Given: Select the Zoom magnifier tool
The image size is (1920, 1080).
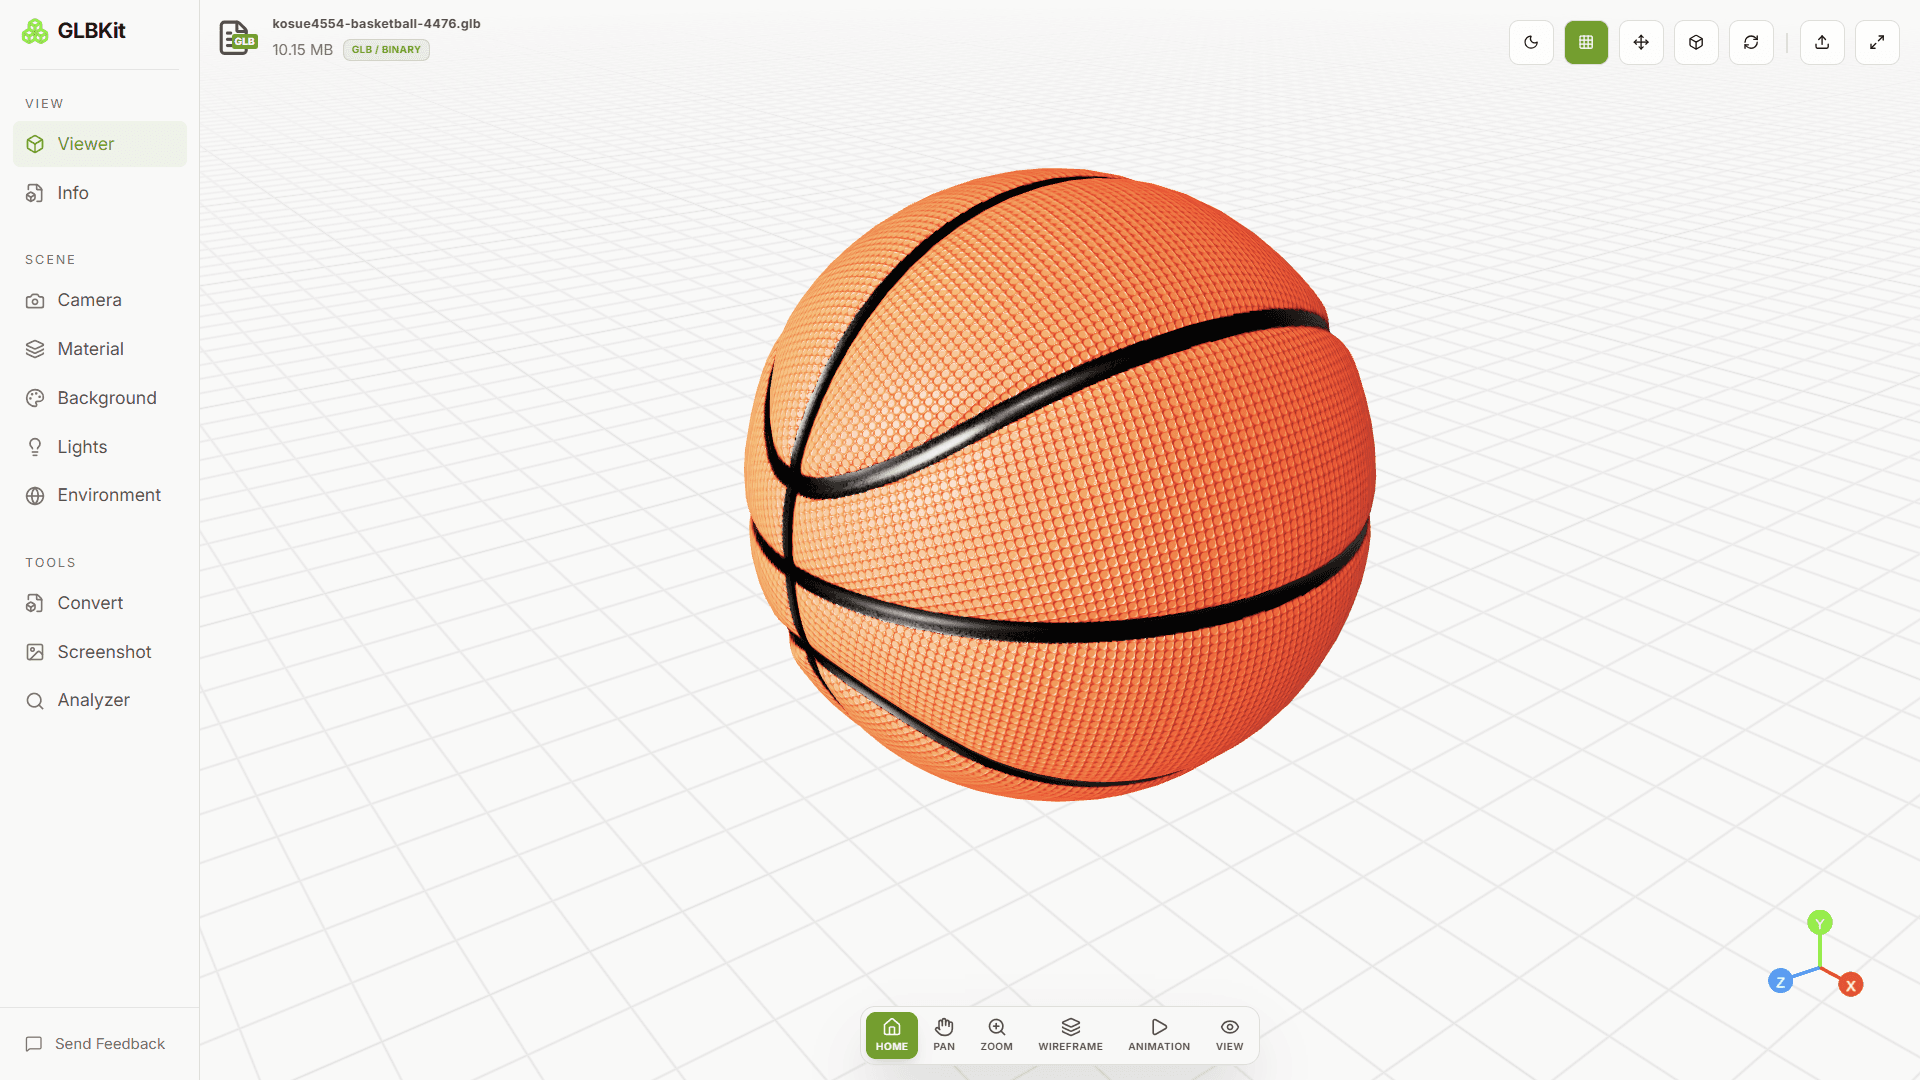Looking at the screenshot, I should 997,1035.
